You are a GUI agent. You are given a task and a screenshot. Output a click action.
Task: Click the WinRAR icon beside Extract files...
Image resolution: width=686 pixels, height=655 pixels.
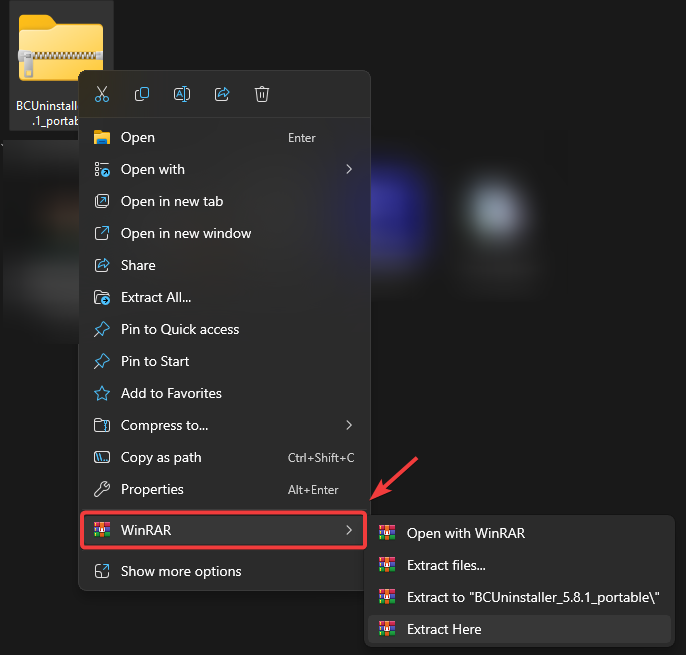[387, 565]
